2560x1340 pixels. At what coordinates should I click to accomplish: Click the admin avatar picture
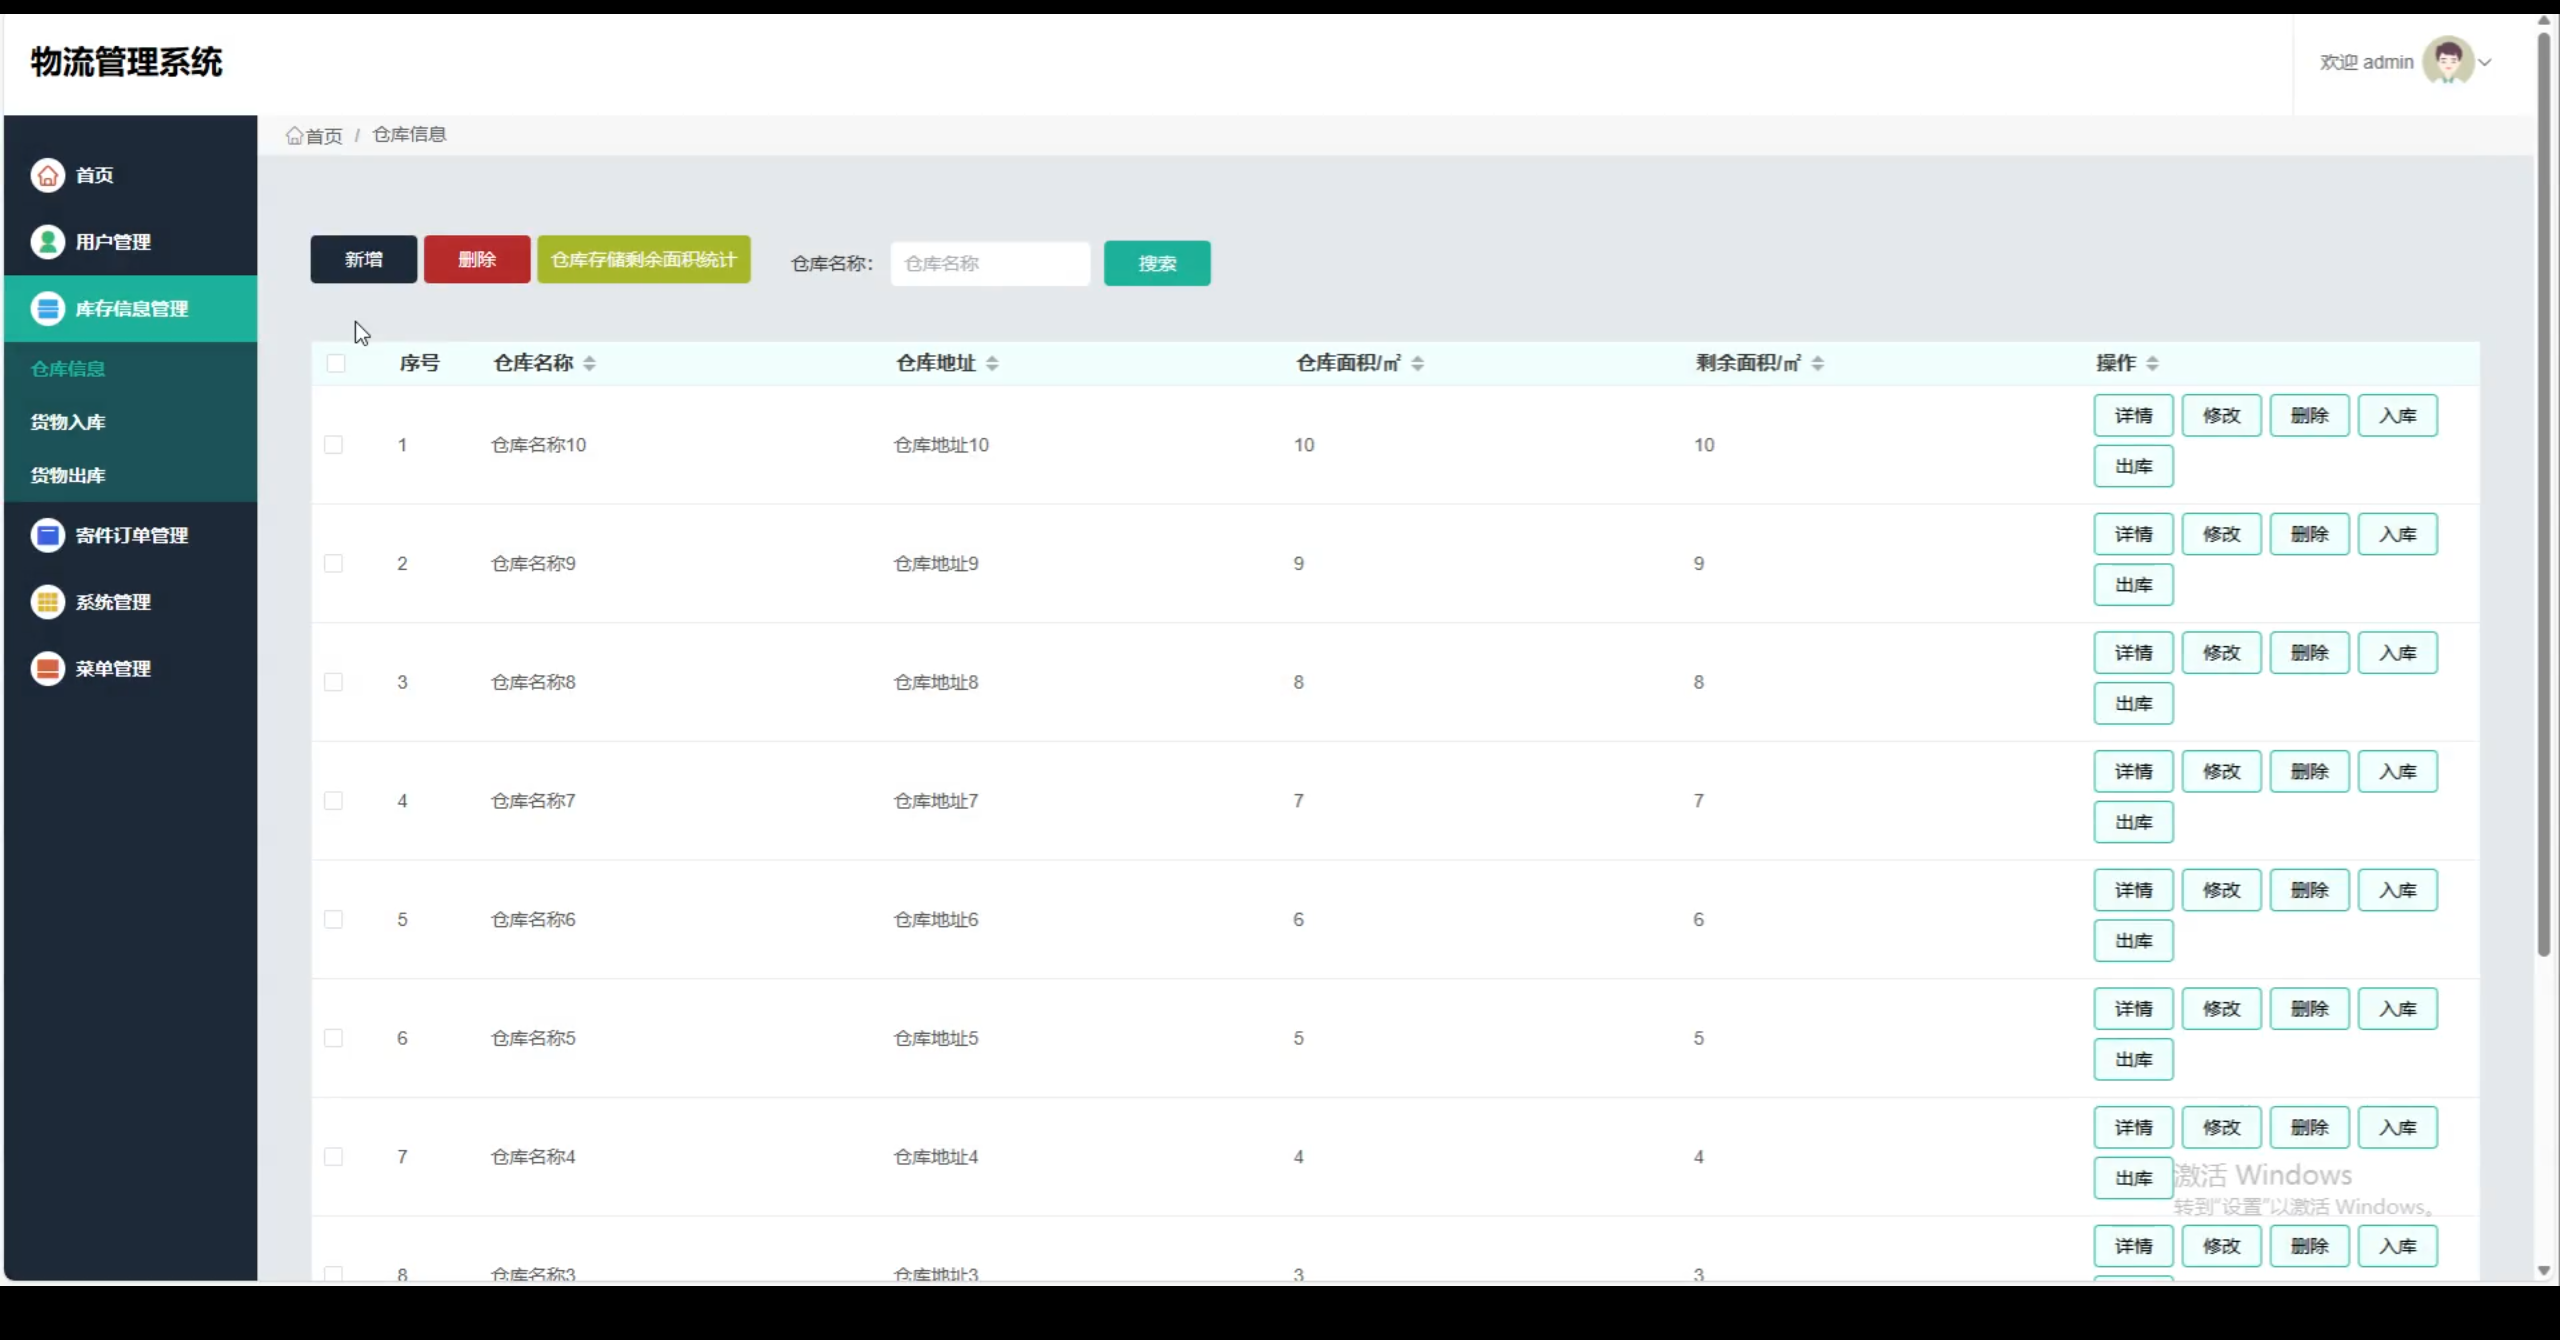(x=2448, y=62)
